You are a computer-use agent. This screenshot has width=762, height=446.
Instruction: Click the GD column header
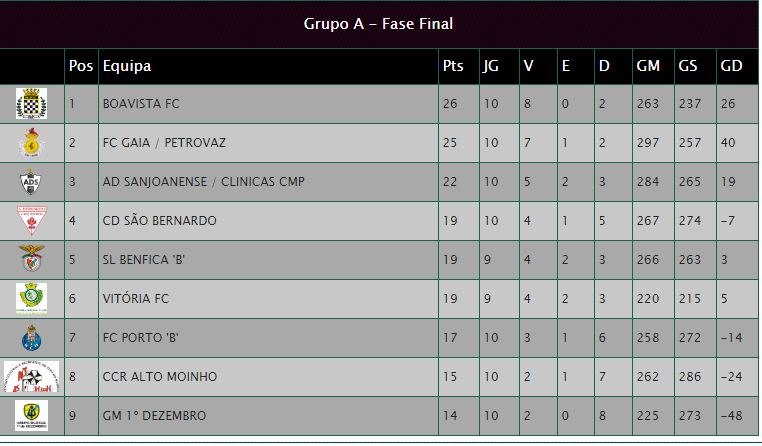(x=730, y=67)
